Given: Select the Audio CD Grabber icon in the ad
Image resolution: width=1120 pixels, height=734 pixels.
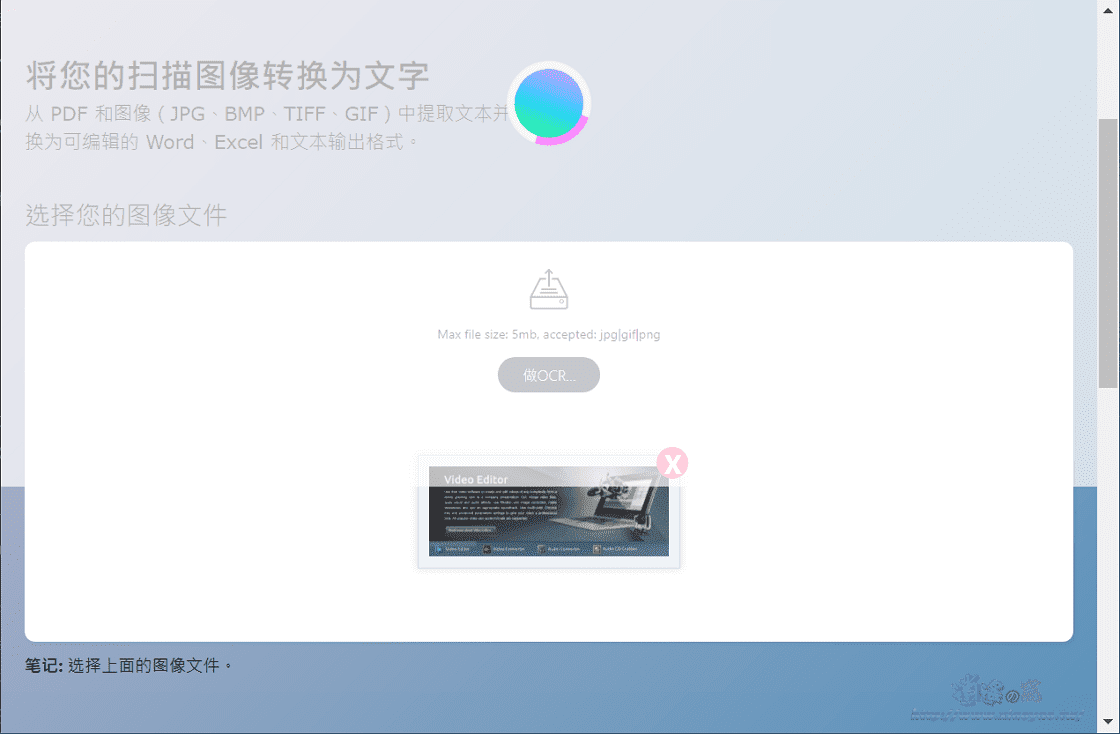Looking at the screenshot, I should [598, 549].
